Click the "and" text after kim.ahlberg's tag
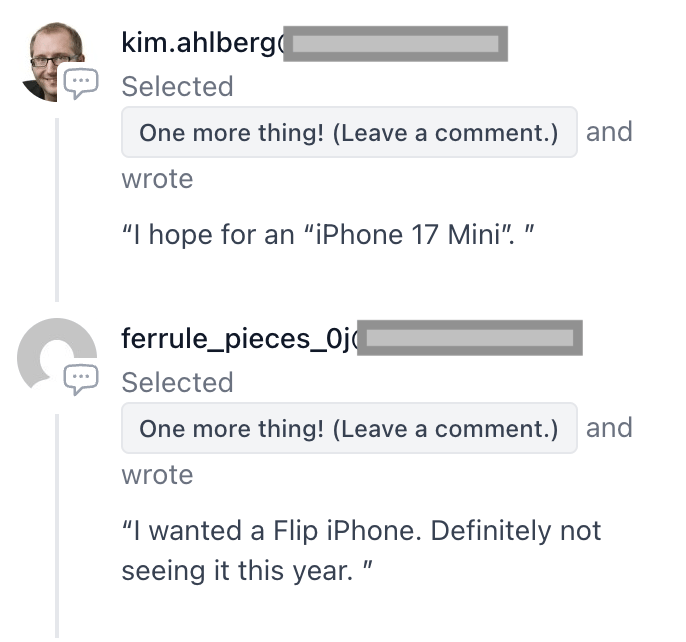The width and height of the screenshot is (686, 642). tap(609, 132)
